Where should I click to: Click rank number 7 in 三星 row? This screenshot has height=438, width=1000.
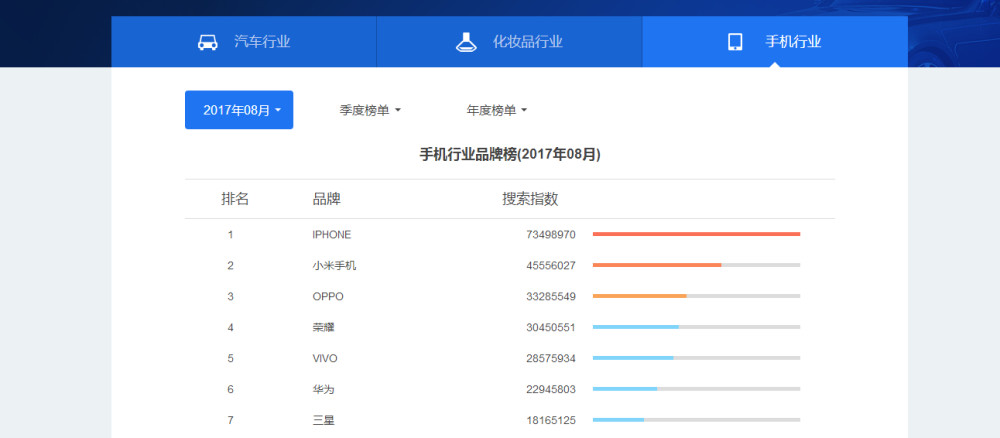point(230,420)
